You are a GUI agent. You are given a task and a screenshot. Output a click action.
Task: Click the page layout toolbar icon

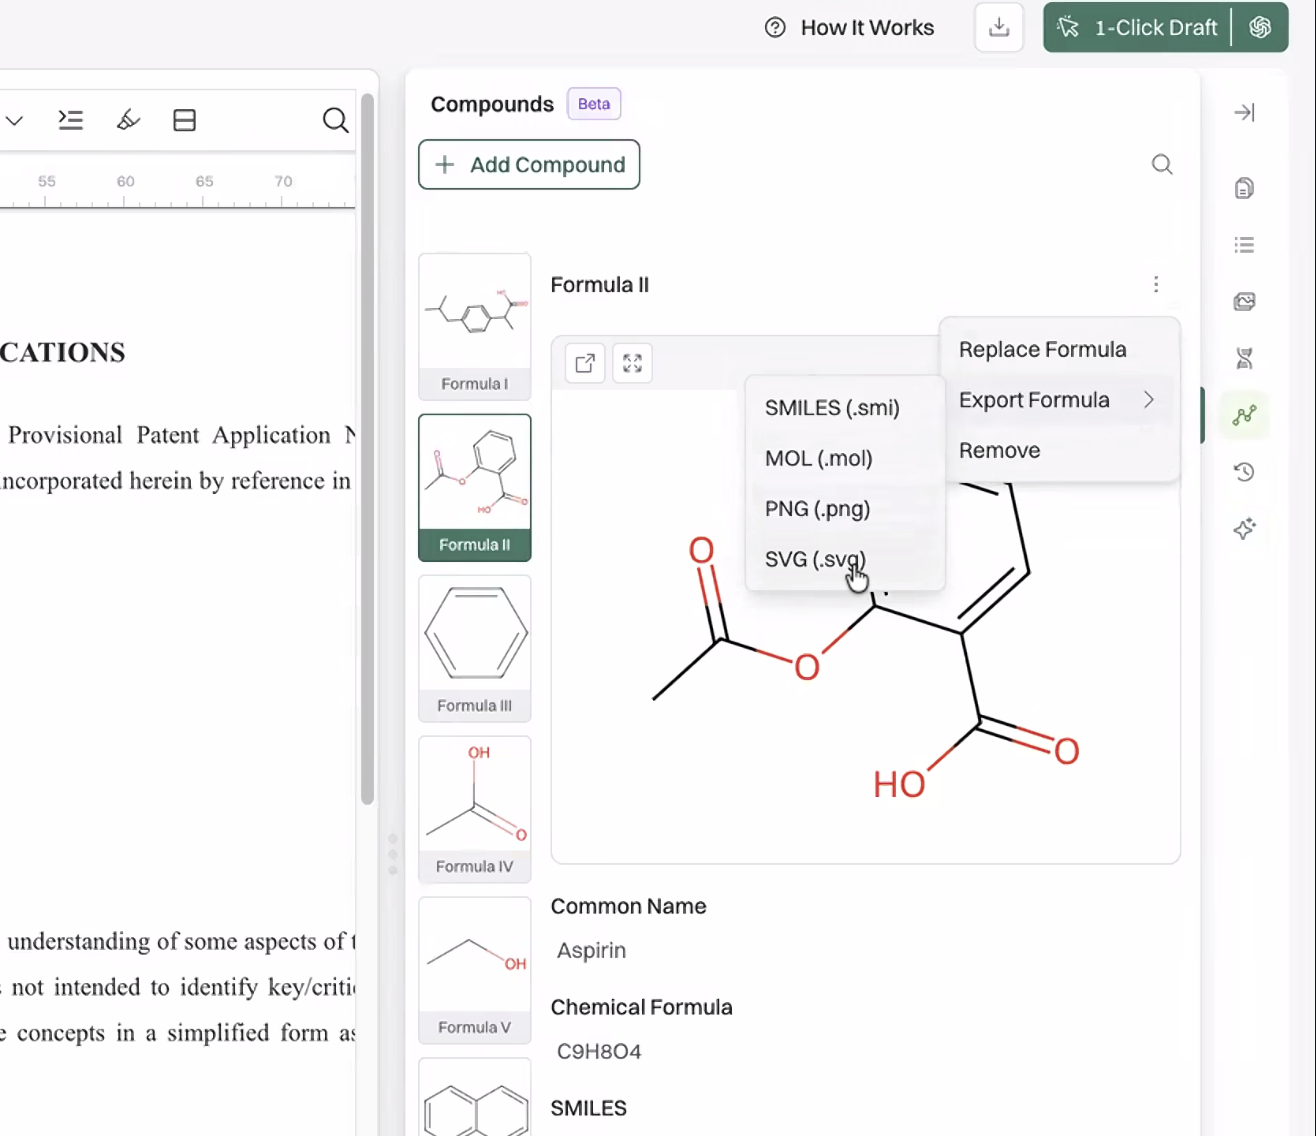pyautogui.click(x=184, y=120)
